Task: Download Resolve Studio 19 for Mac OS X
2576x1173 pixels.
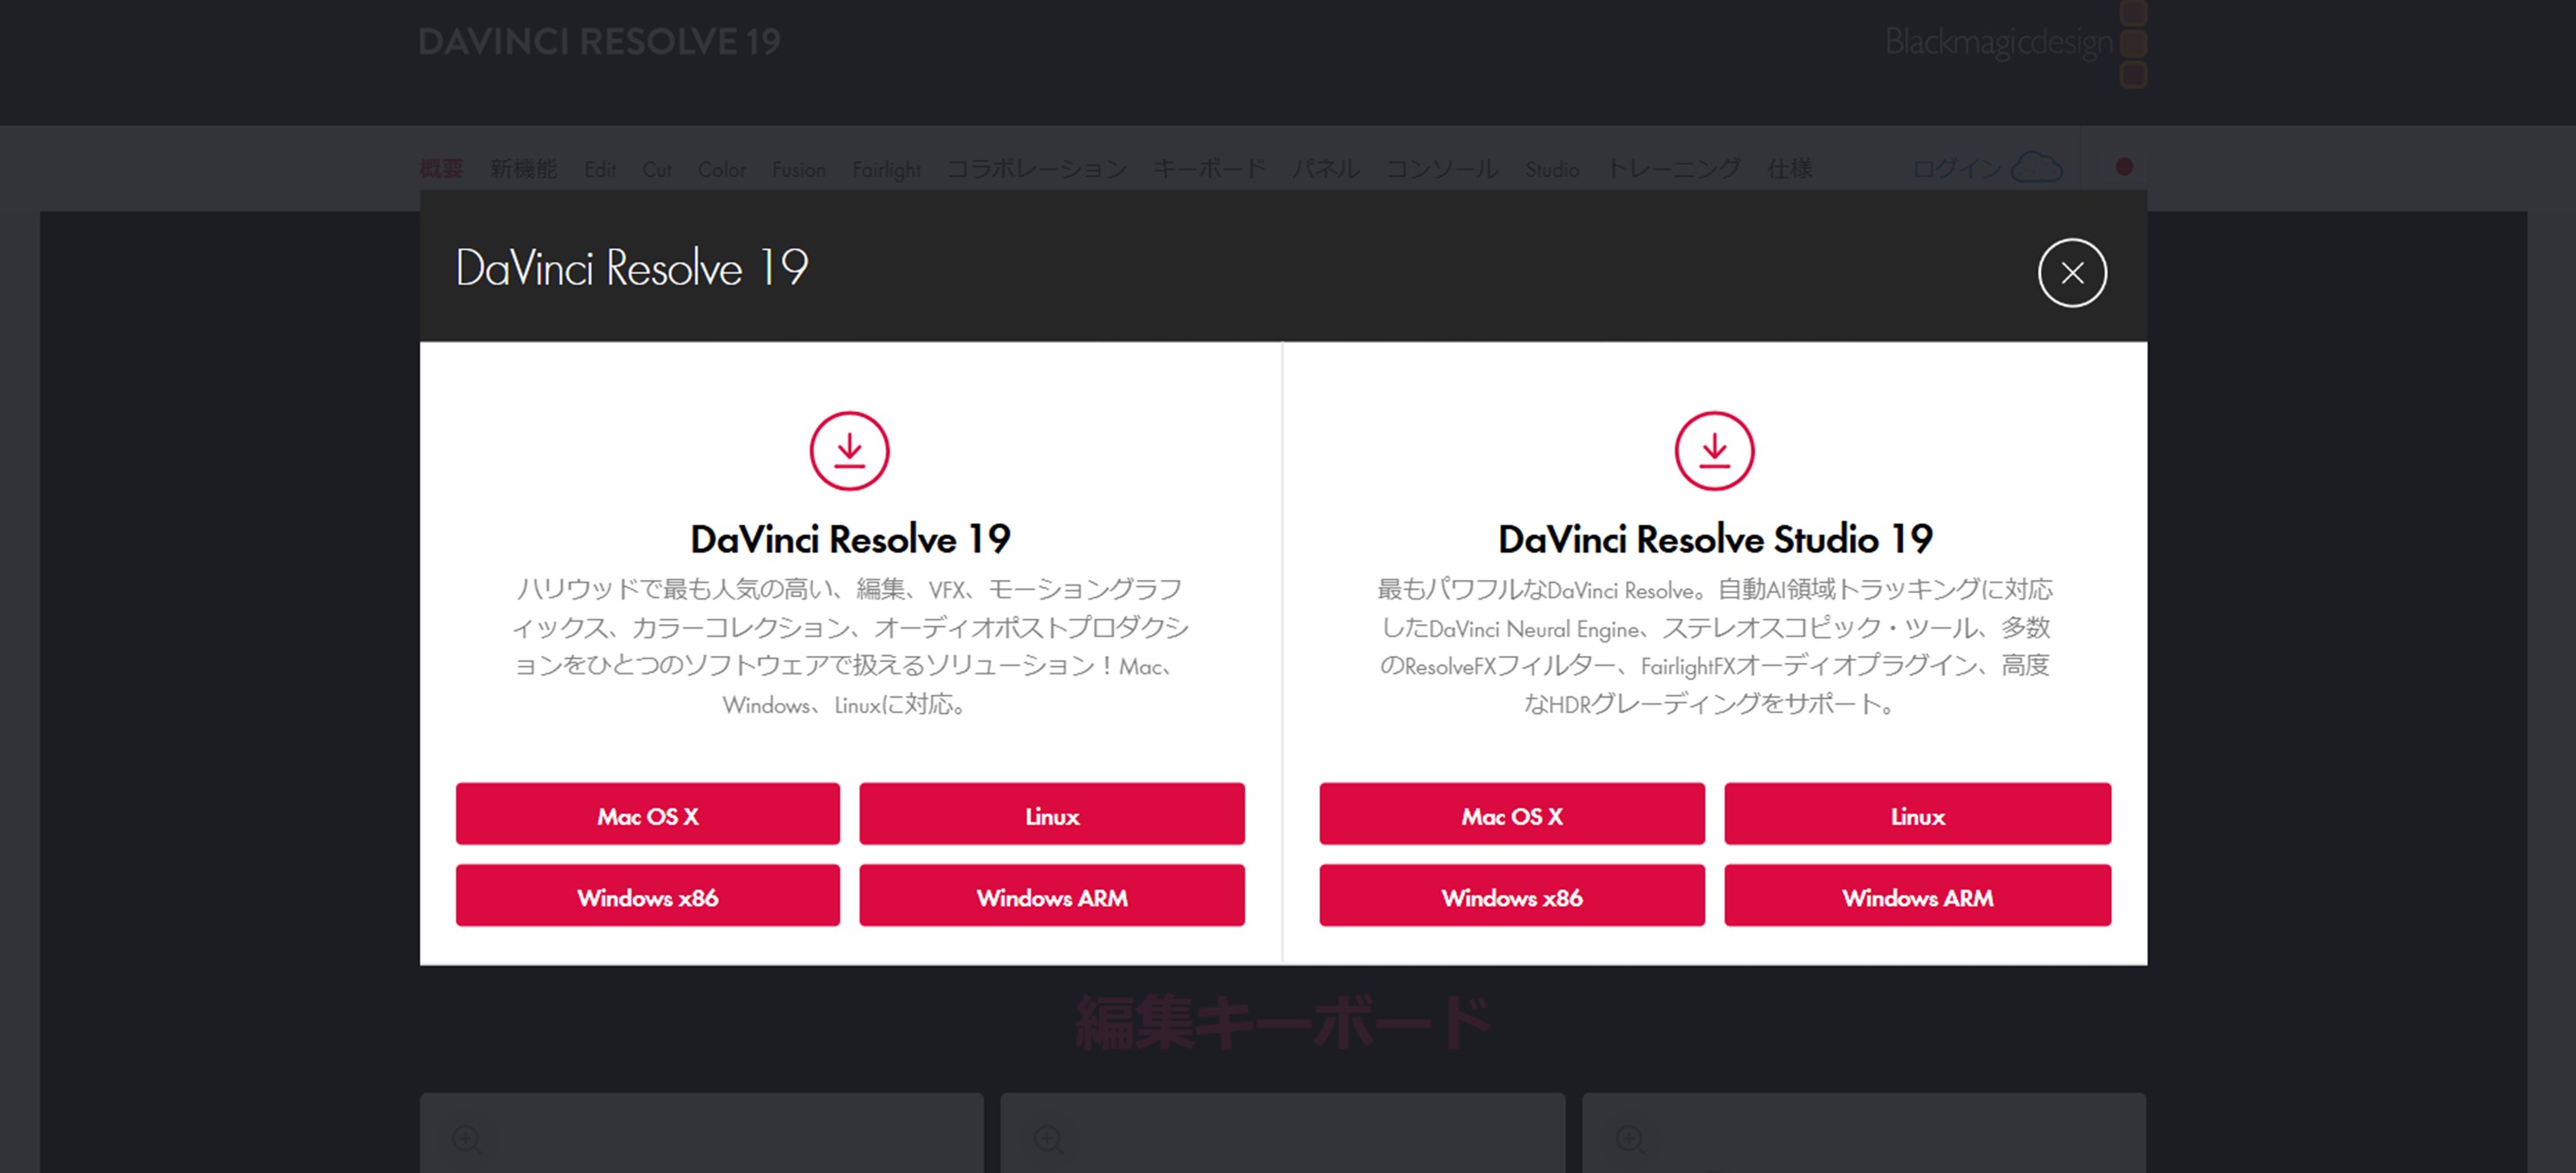Action: pos(1511,815)
